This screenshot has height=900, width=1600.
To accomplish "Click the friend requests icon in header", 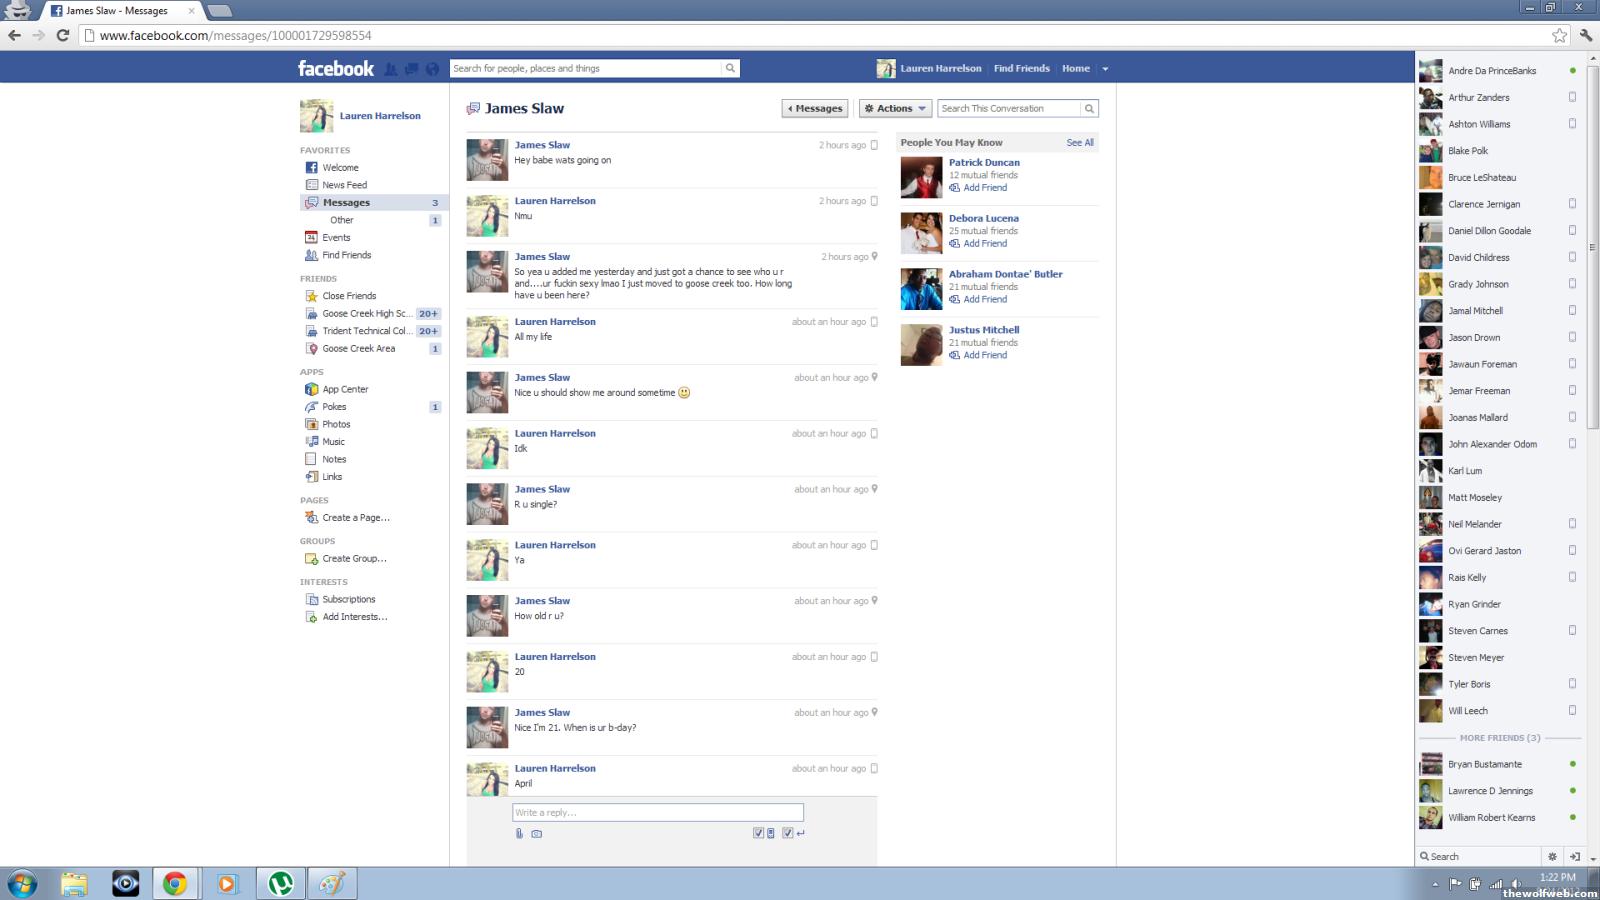I will pyautogui.click(x=391, y=69).
